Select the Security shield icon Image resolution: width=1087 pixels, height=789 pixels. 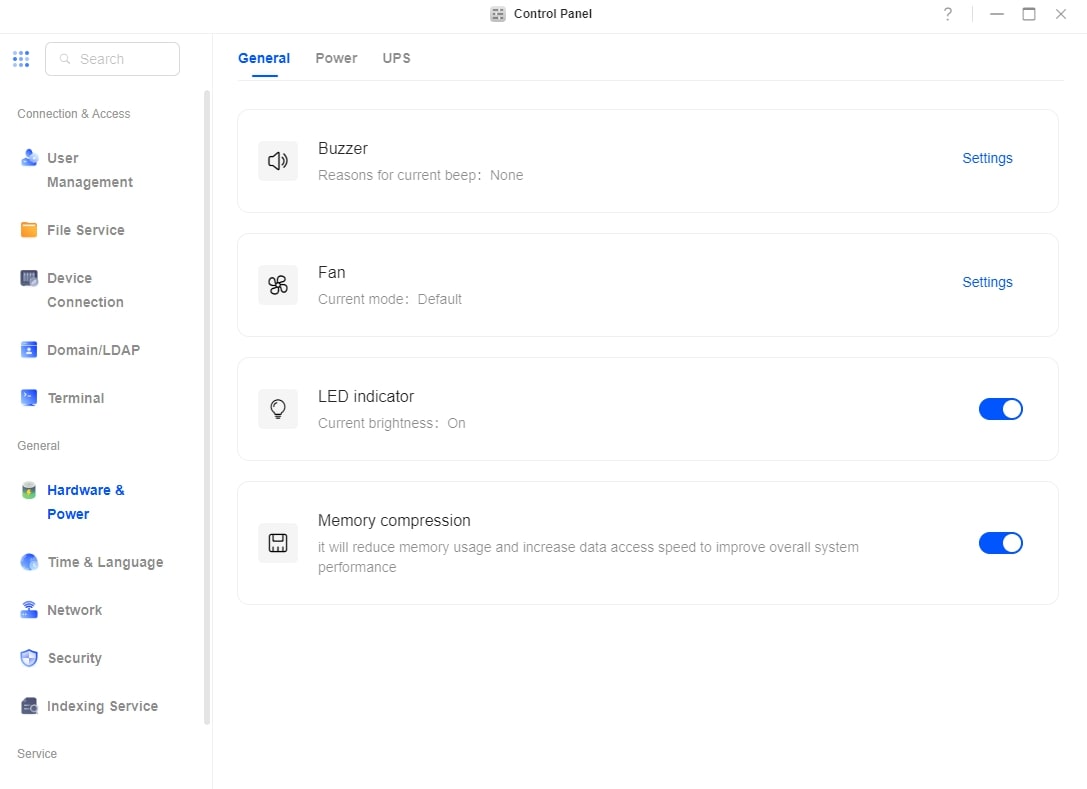(x=29, y=658)
